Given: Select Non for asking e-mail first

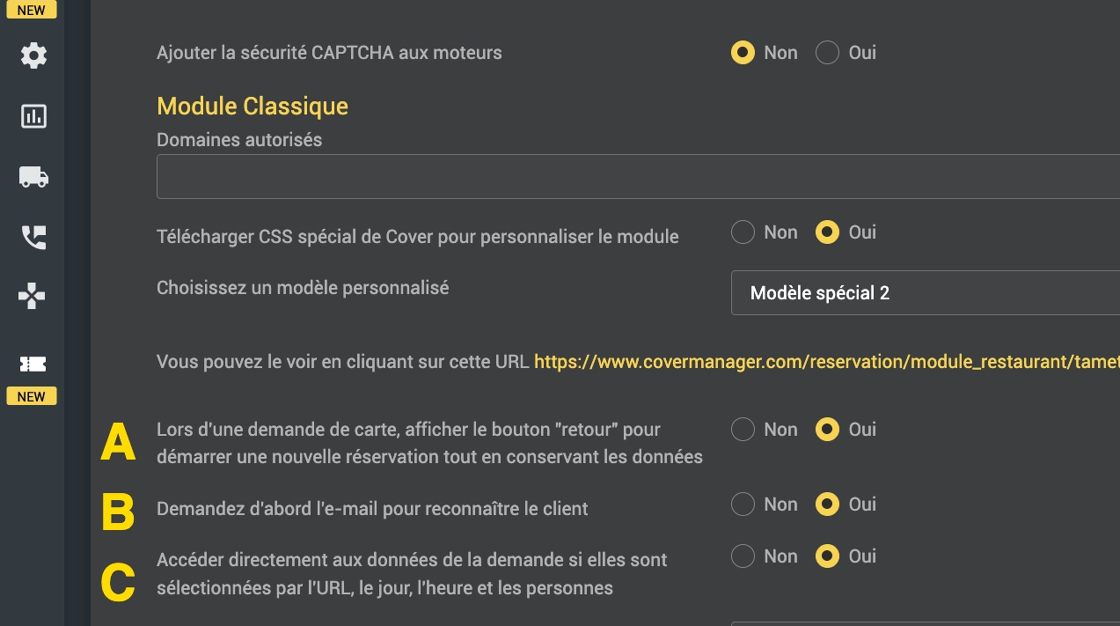Looking at the screenshot, I should pos(743,504).
